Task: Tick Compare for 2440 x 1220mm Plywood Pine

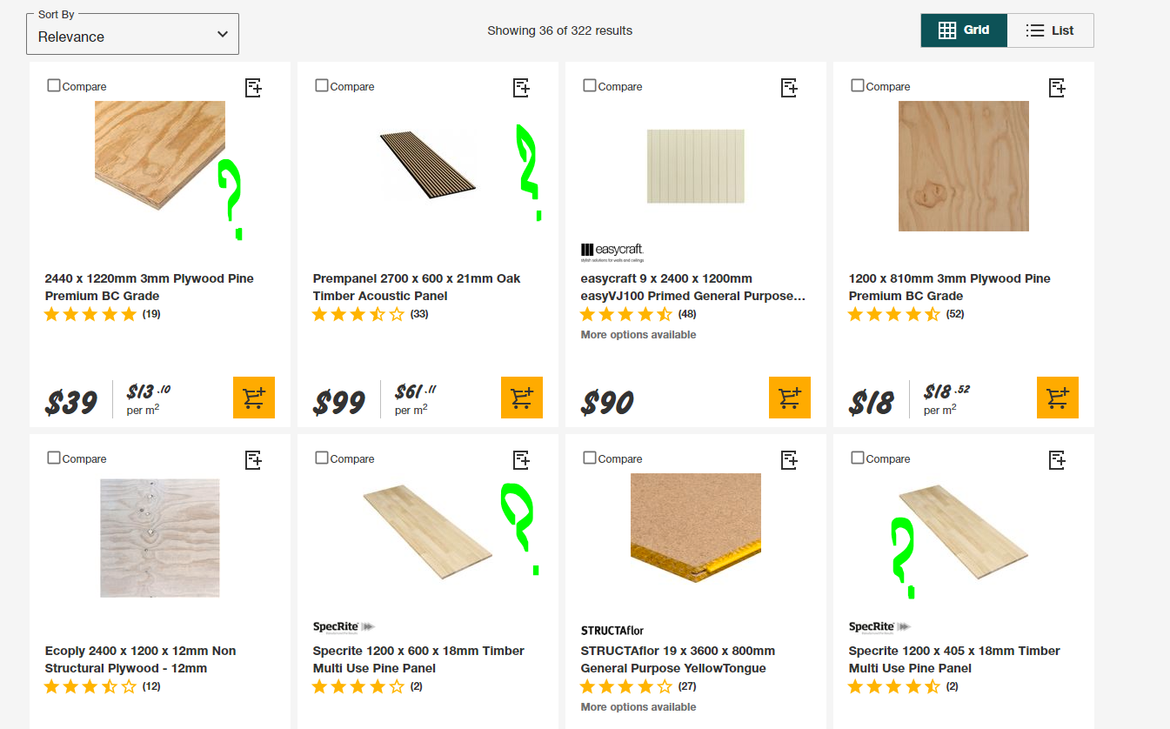Action: point(54,86)
